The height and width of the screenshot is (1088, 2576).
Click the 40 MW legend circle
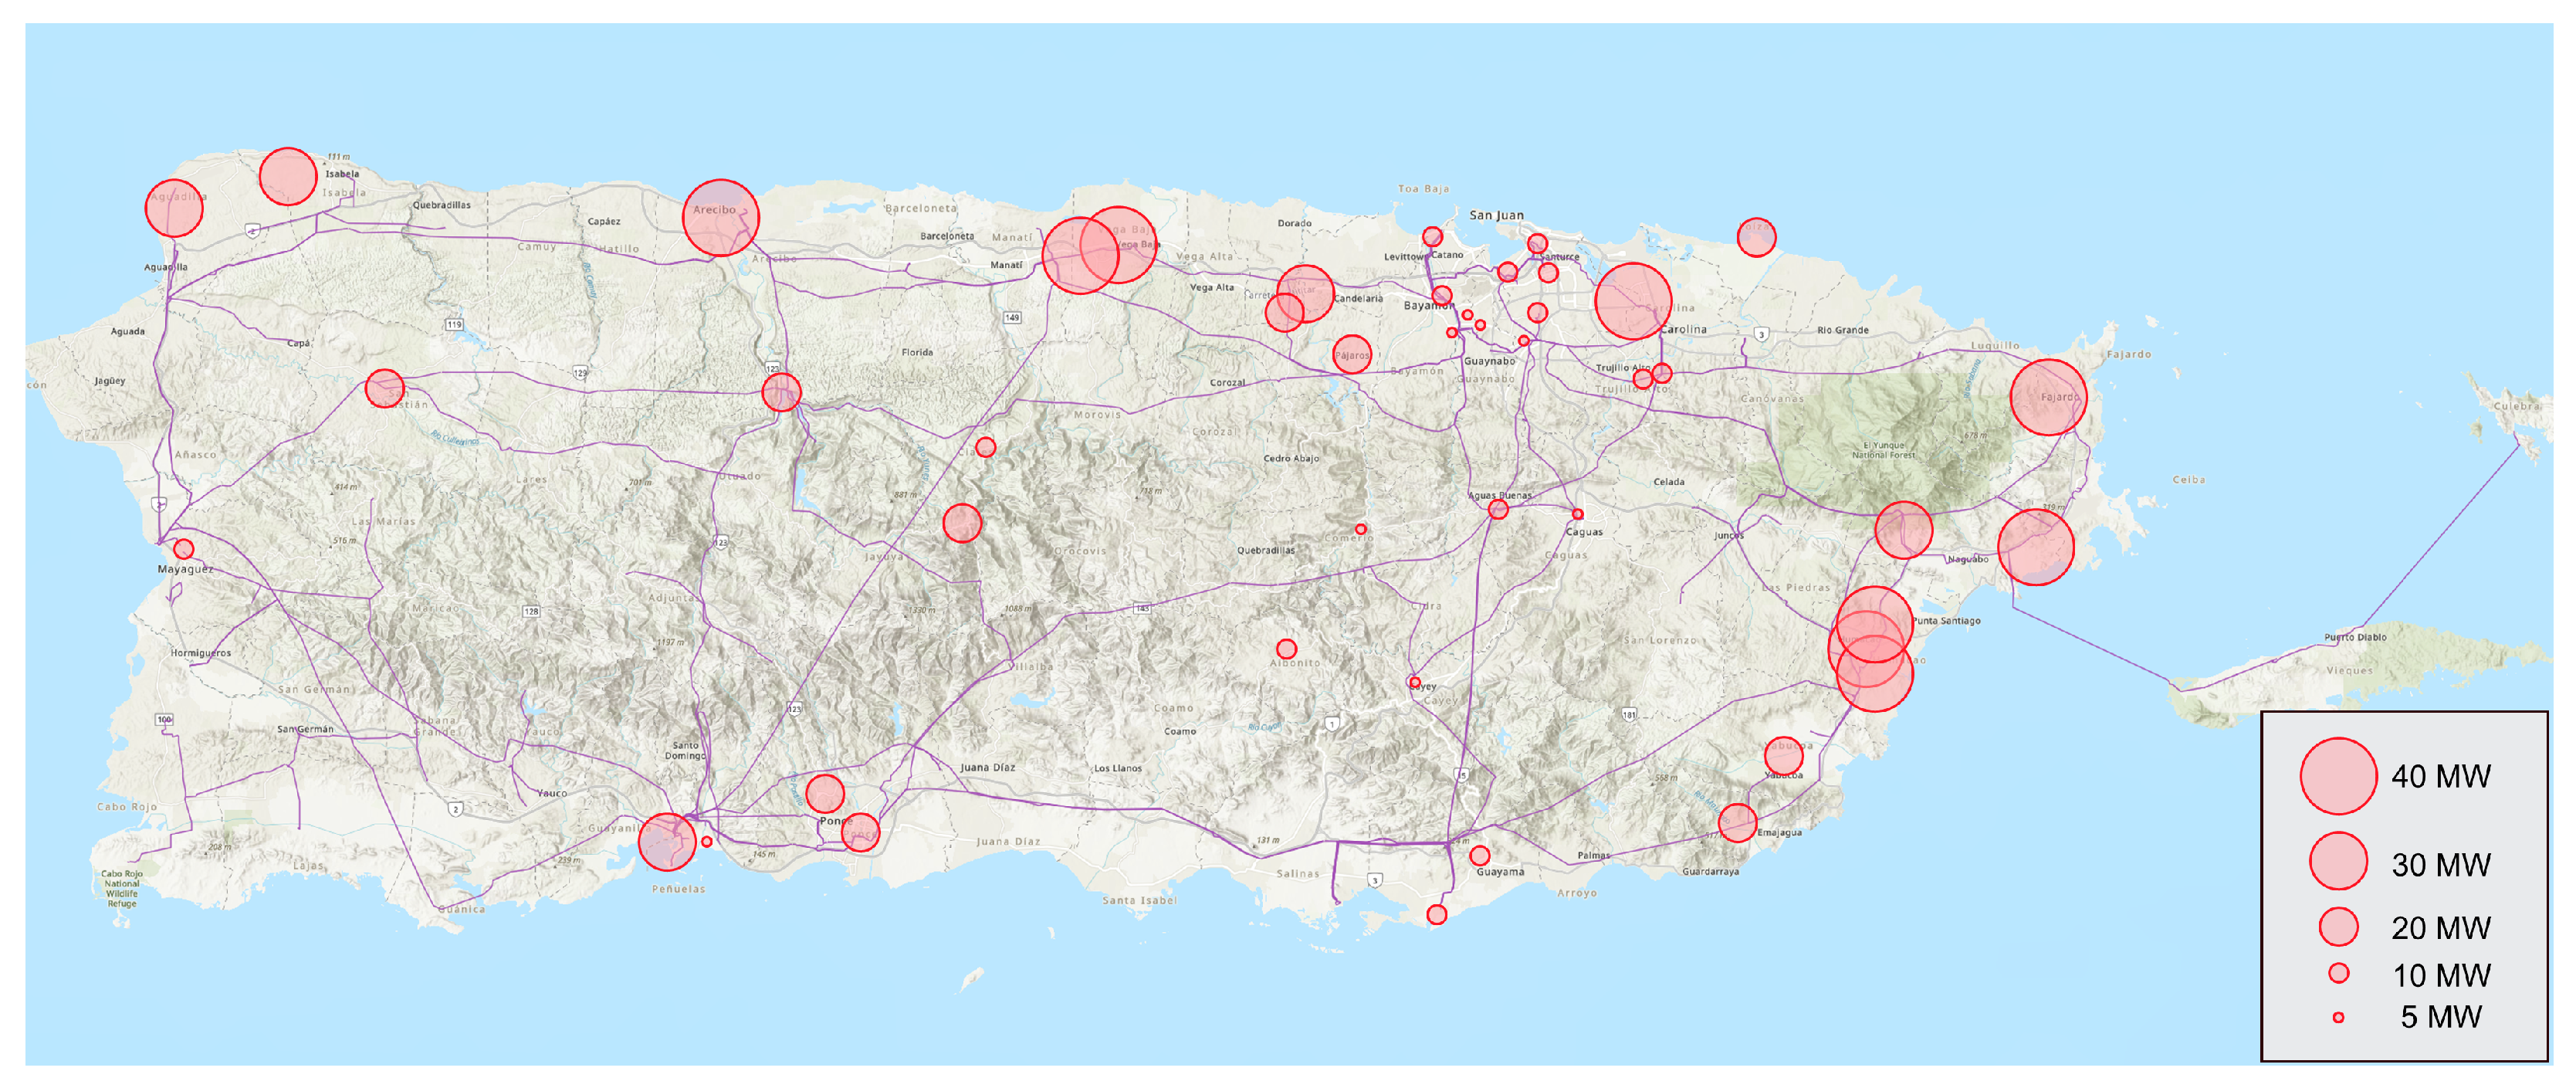(2338, 776)
